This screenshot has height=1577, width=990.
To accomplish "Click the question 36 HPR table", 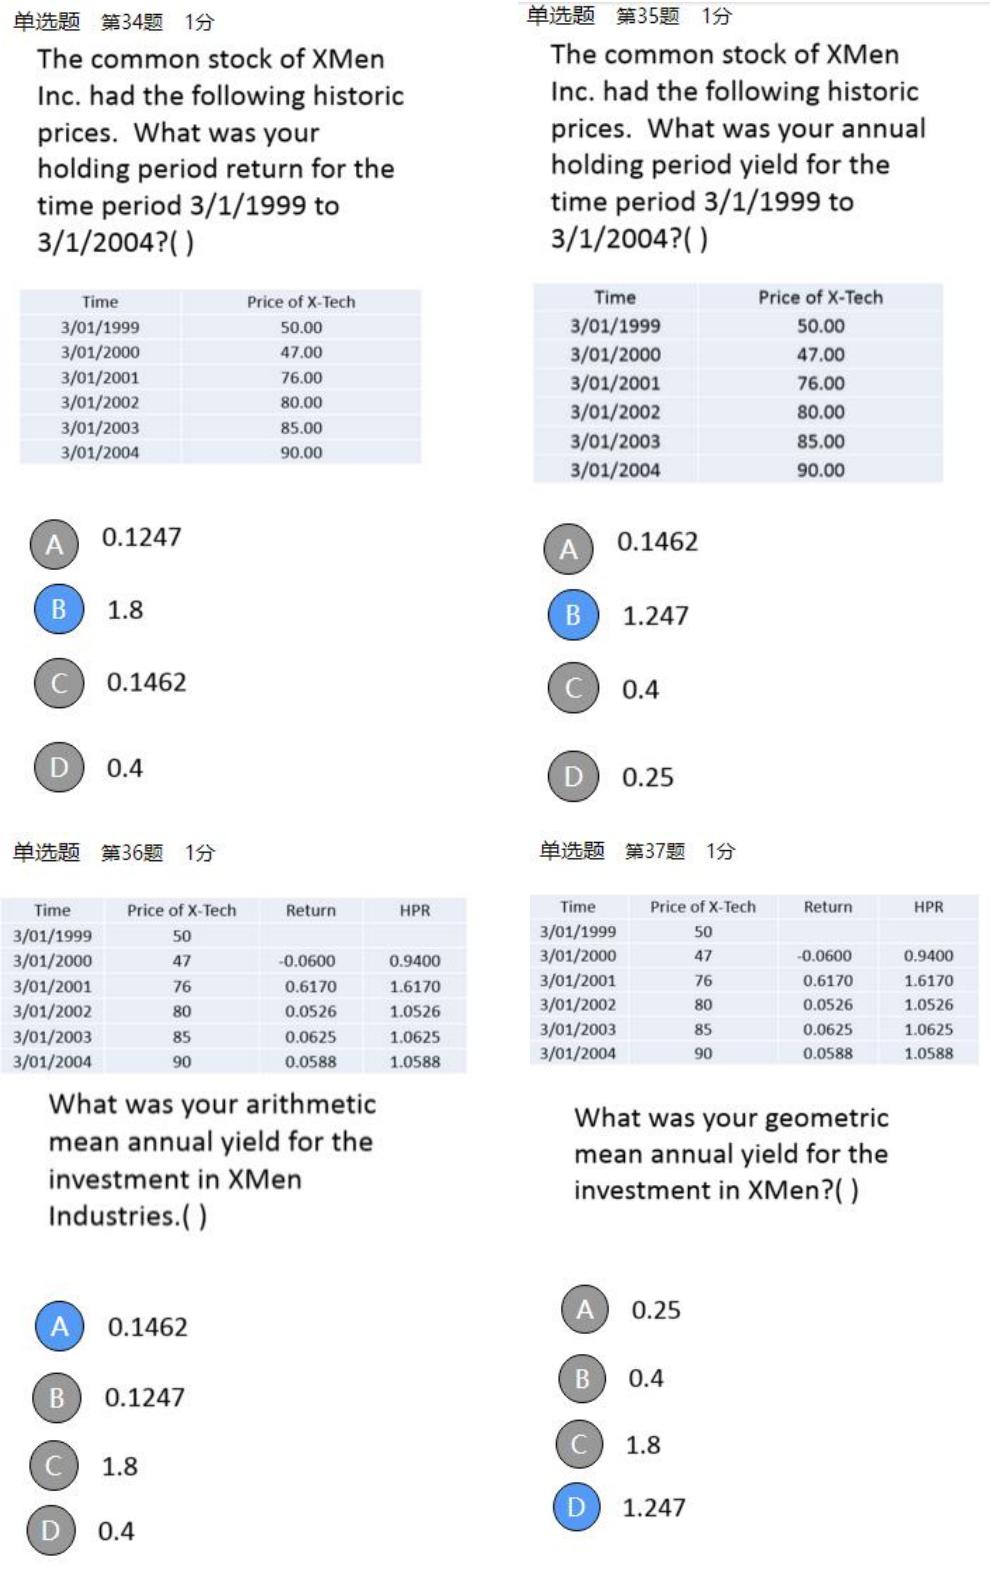I will point(234,985).
